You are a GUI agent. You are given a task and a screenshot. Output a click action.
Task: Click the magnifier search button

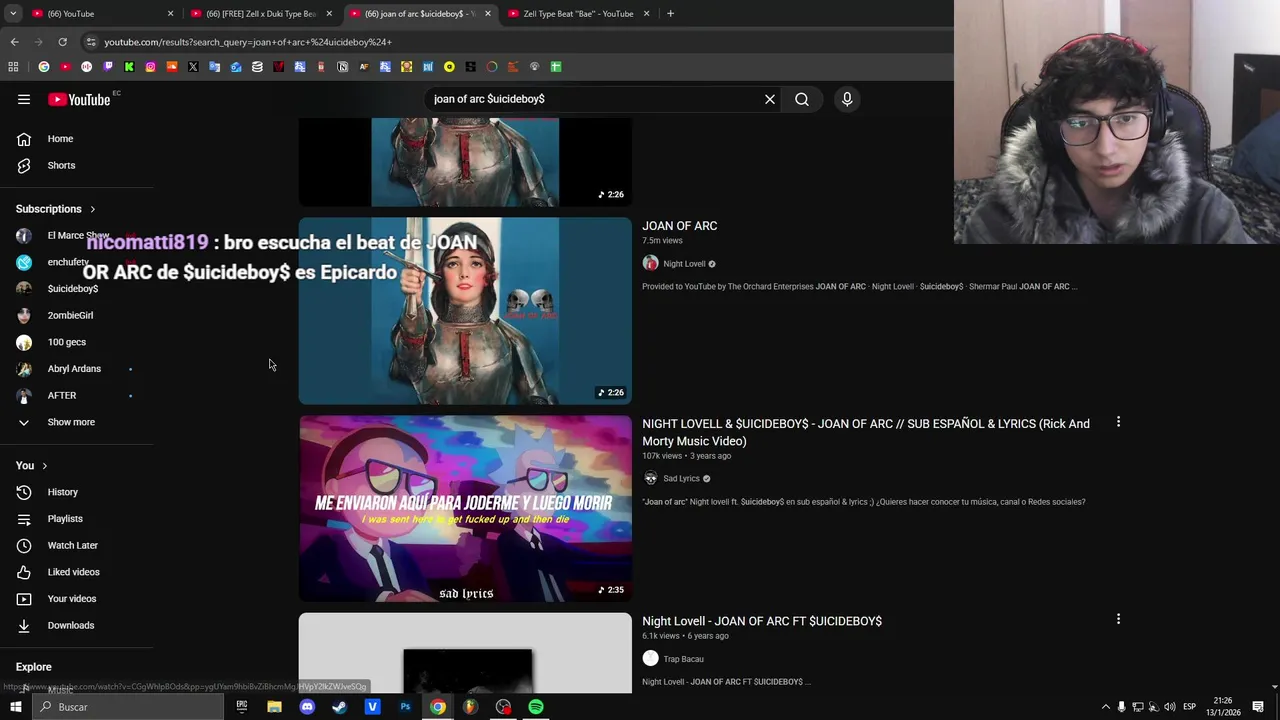coord(802,99)
